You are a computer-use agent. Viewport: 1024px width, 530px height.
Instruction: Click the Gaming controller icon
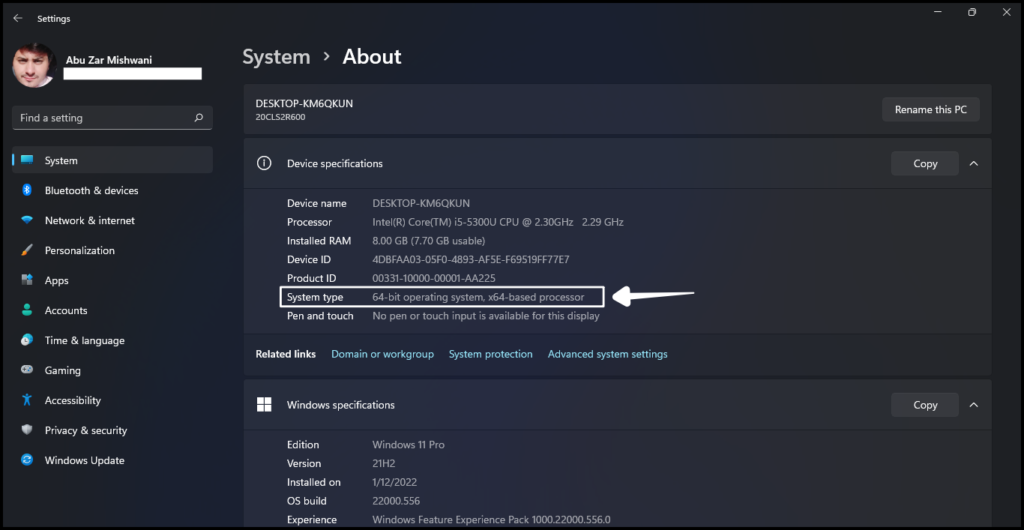click(27, 370)
